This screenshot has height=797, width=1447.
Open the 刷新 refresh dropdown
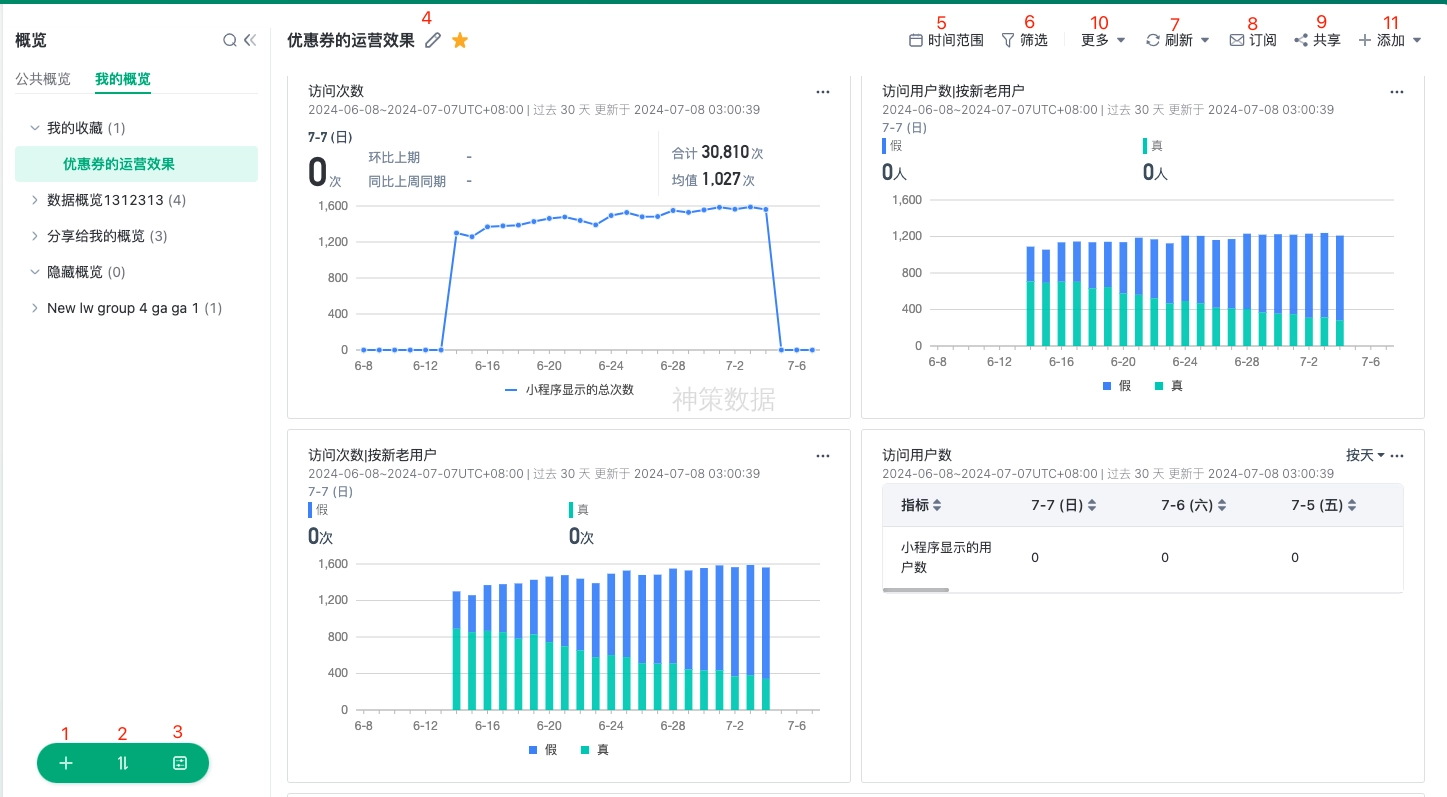tap(1178, 40)
